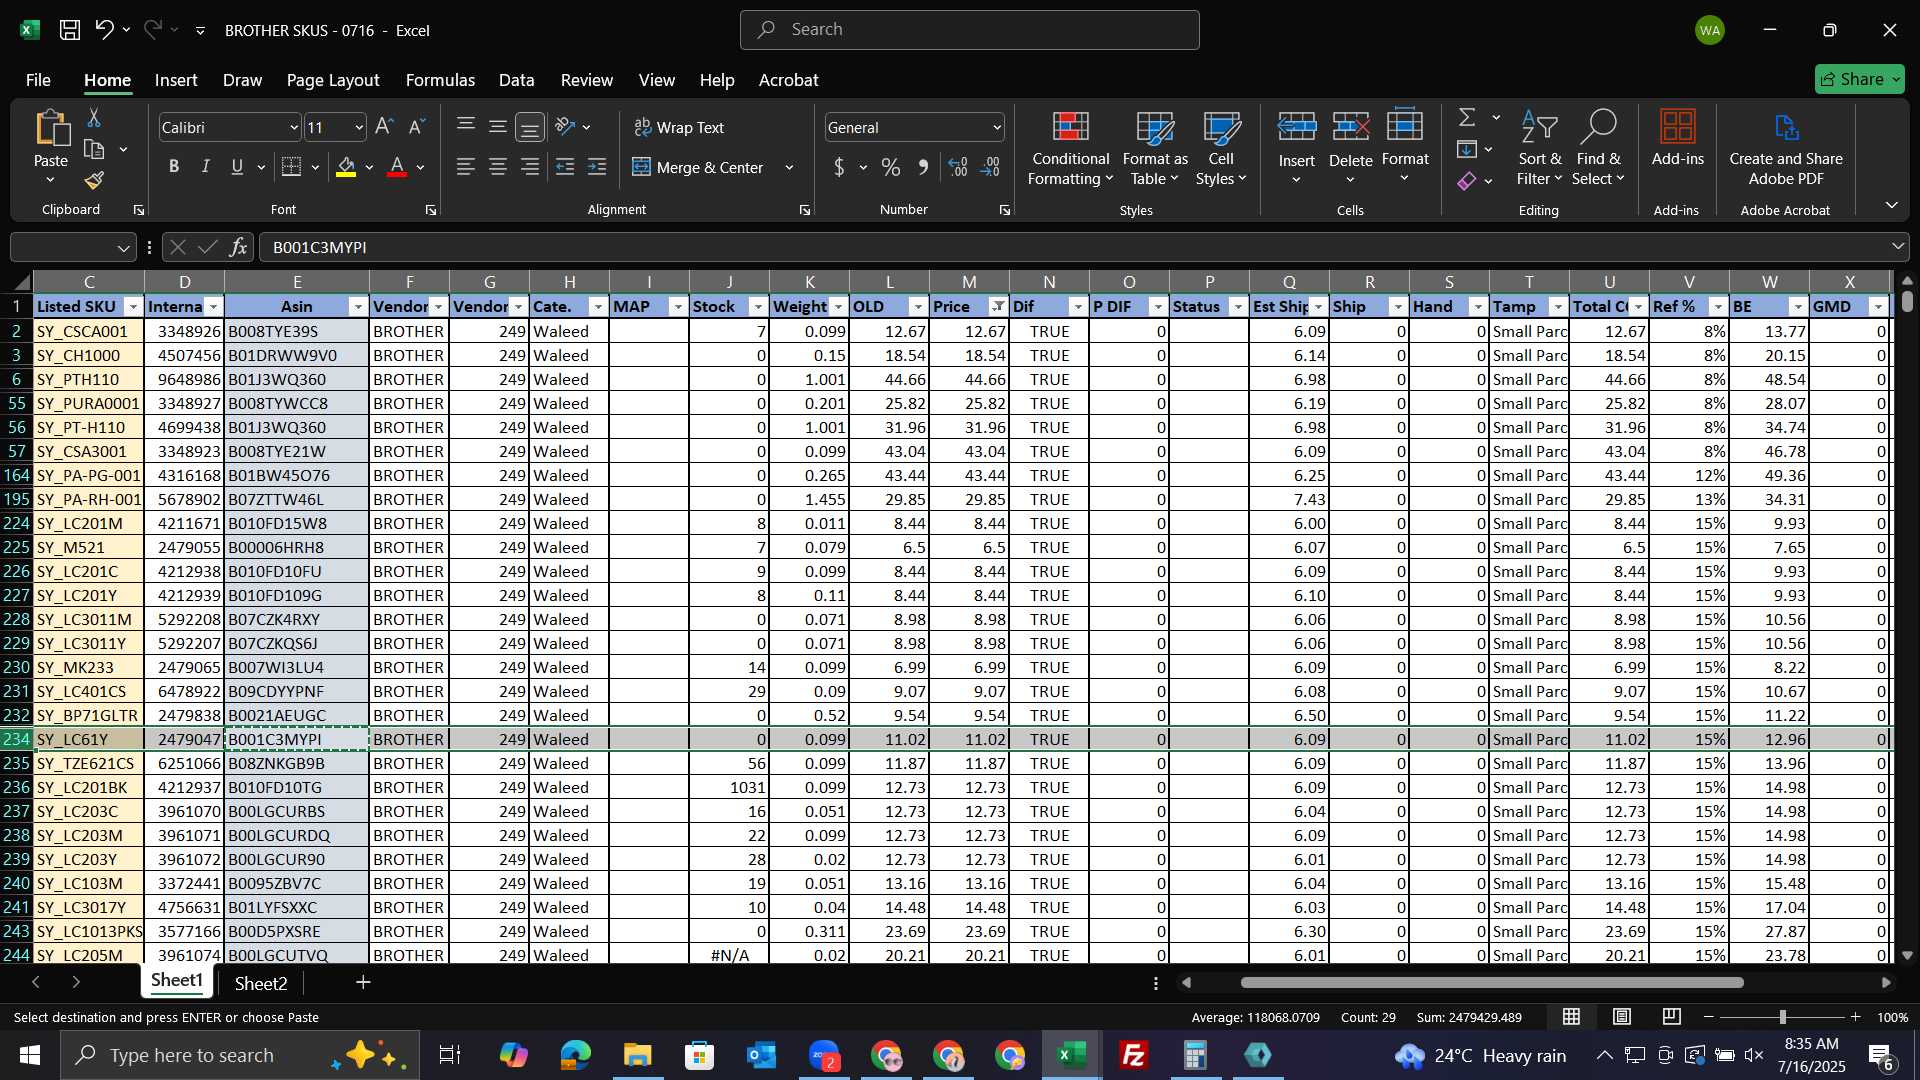Click the Increase Indent icon
Viewport: 1920px width, 1080px height.
(597, 167)
